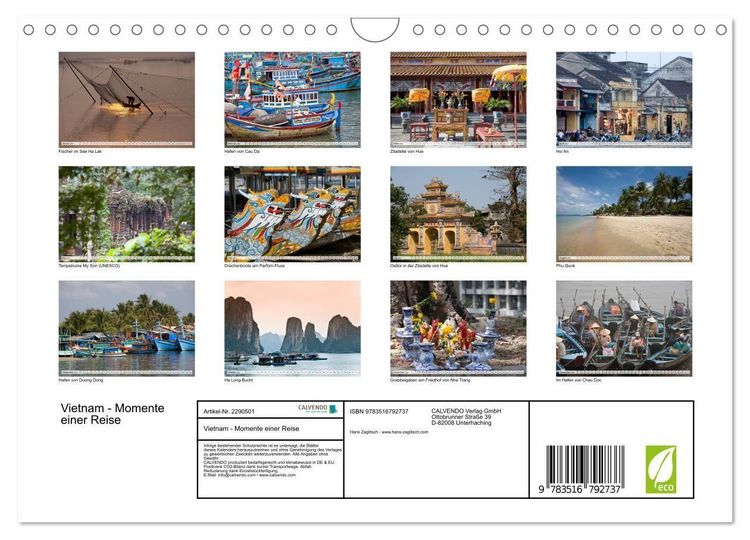Click the calendar hanging notch at top center
750x540 pixels.
(x=375, y=30)
